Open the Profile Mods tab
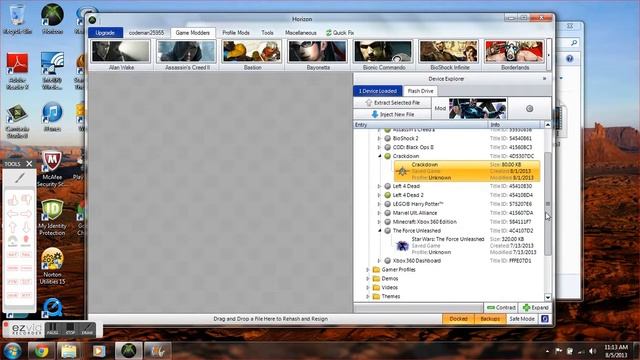The width and height of the screenshot is (640, 360). click(x=236, y=33)
